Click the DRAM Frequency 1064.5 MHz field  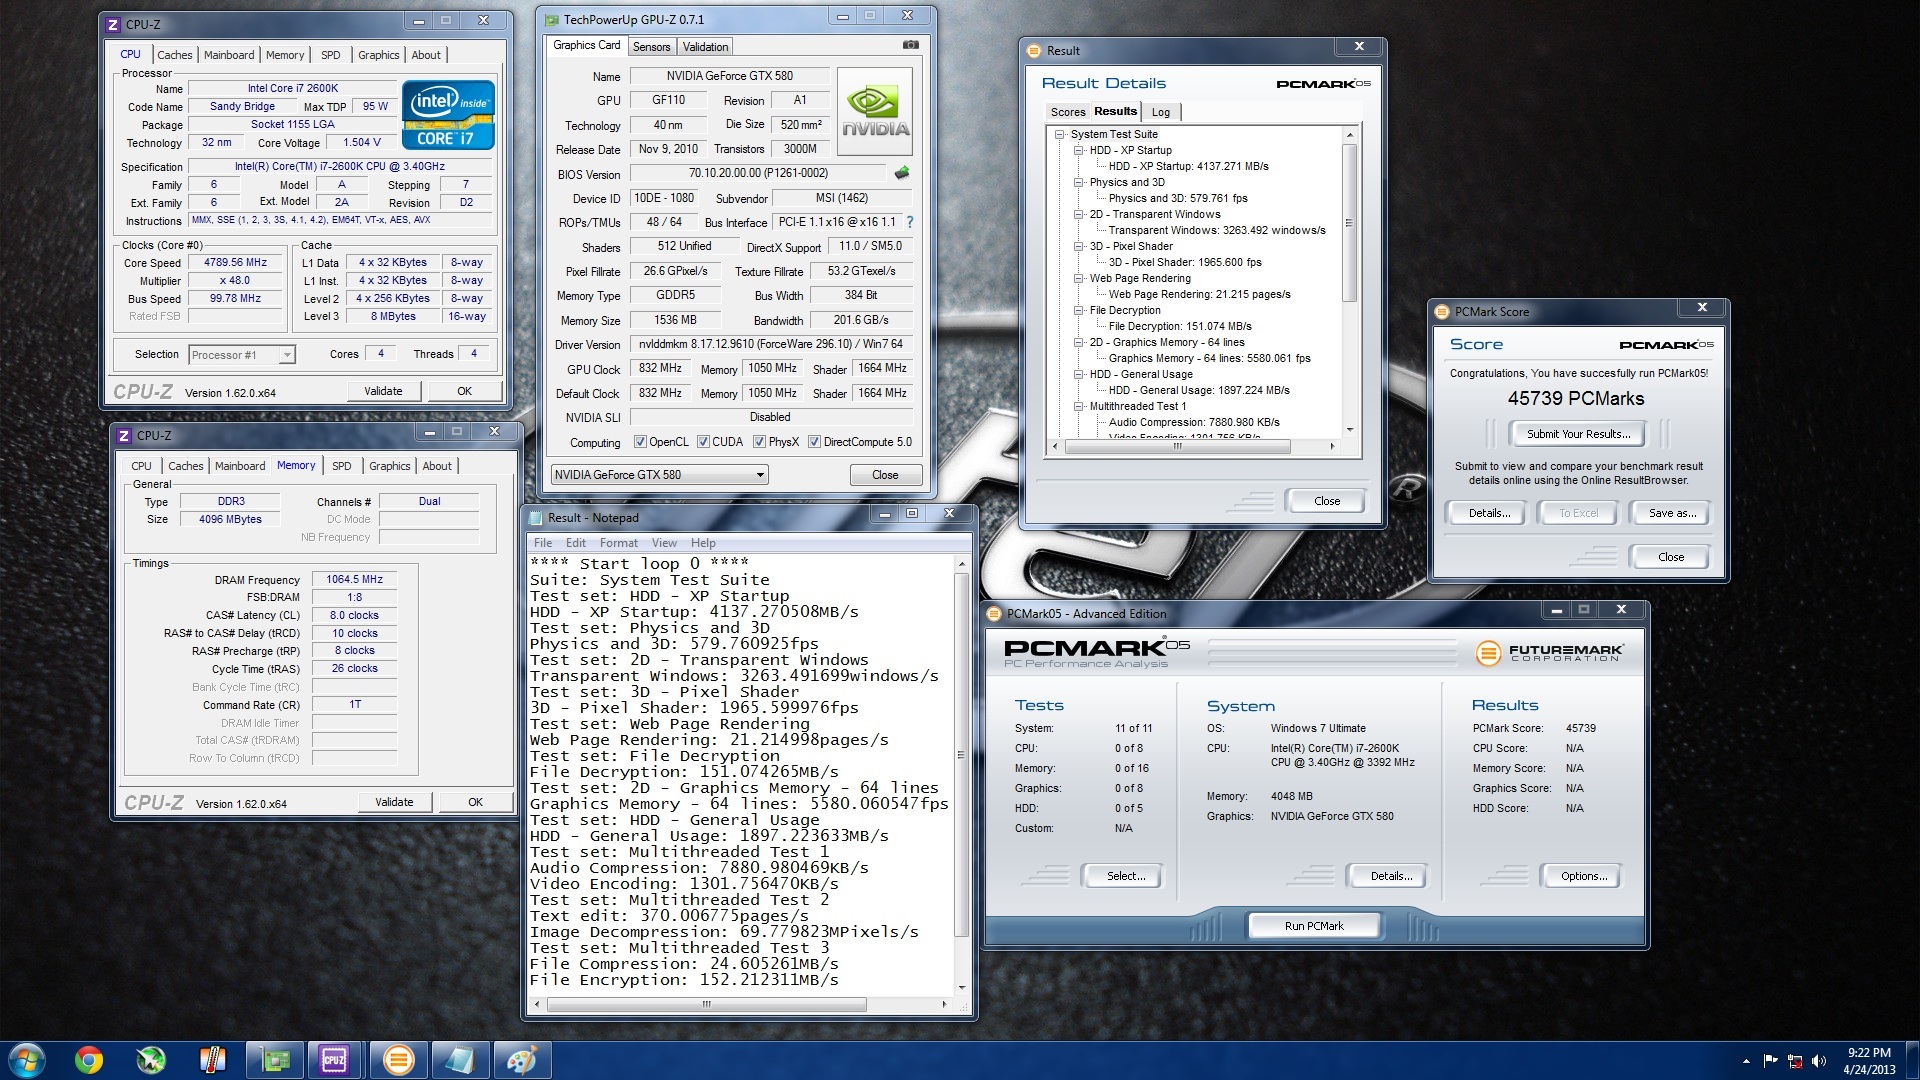[354, 579]
